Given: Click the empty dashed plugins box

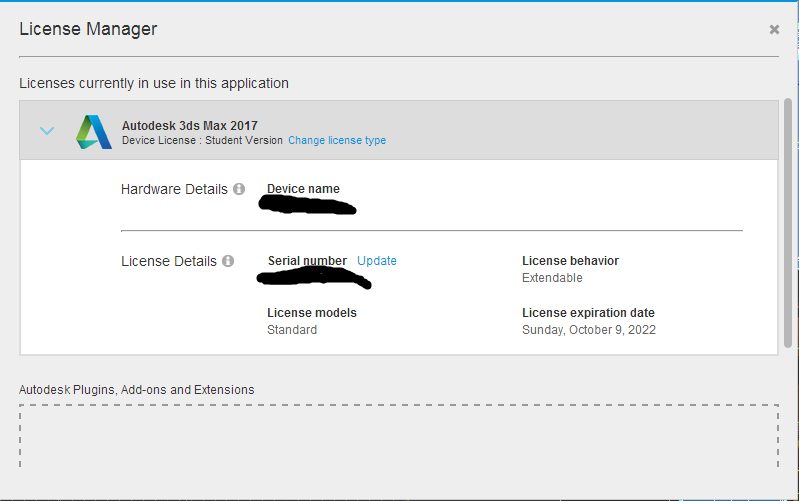Looking at the screenshot, I should click(398, 435).
